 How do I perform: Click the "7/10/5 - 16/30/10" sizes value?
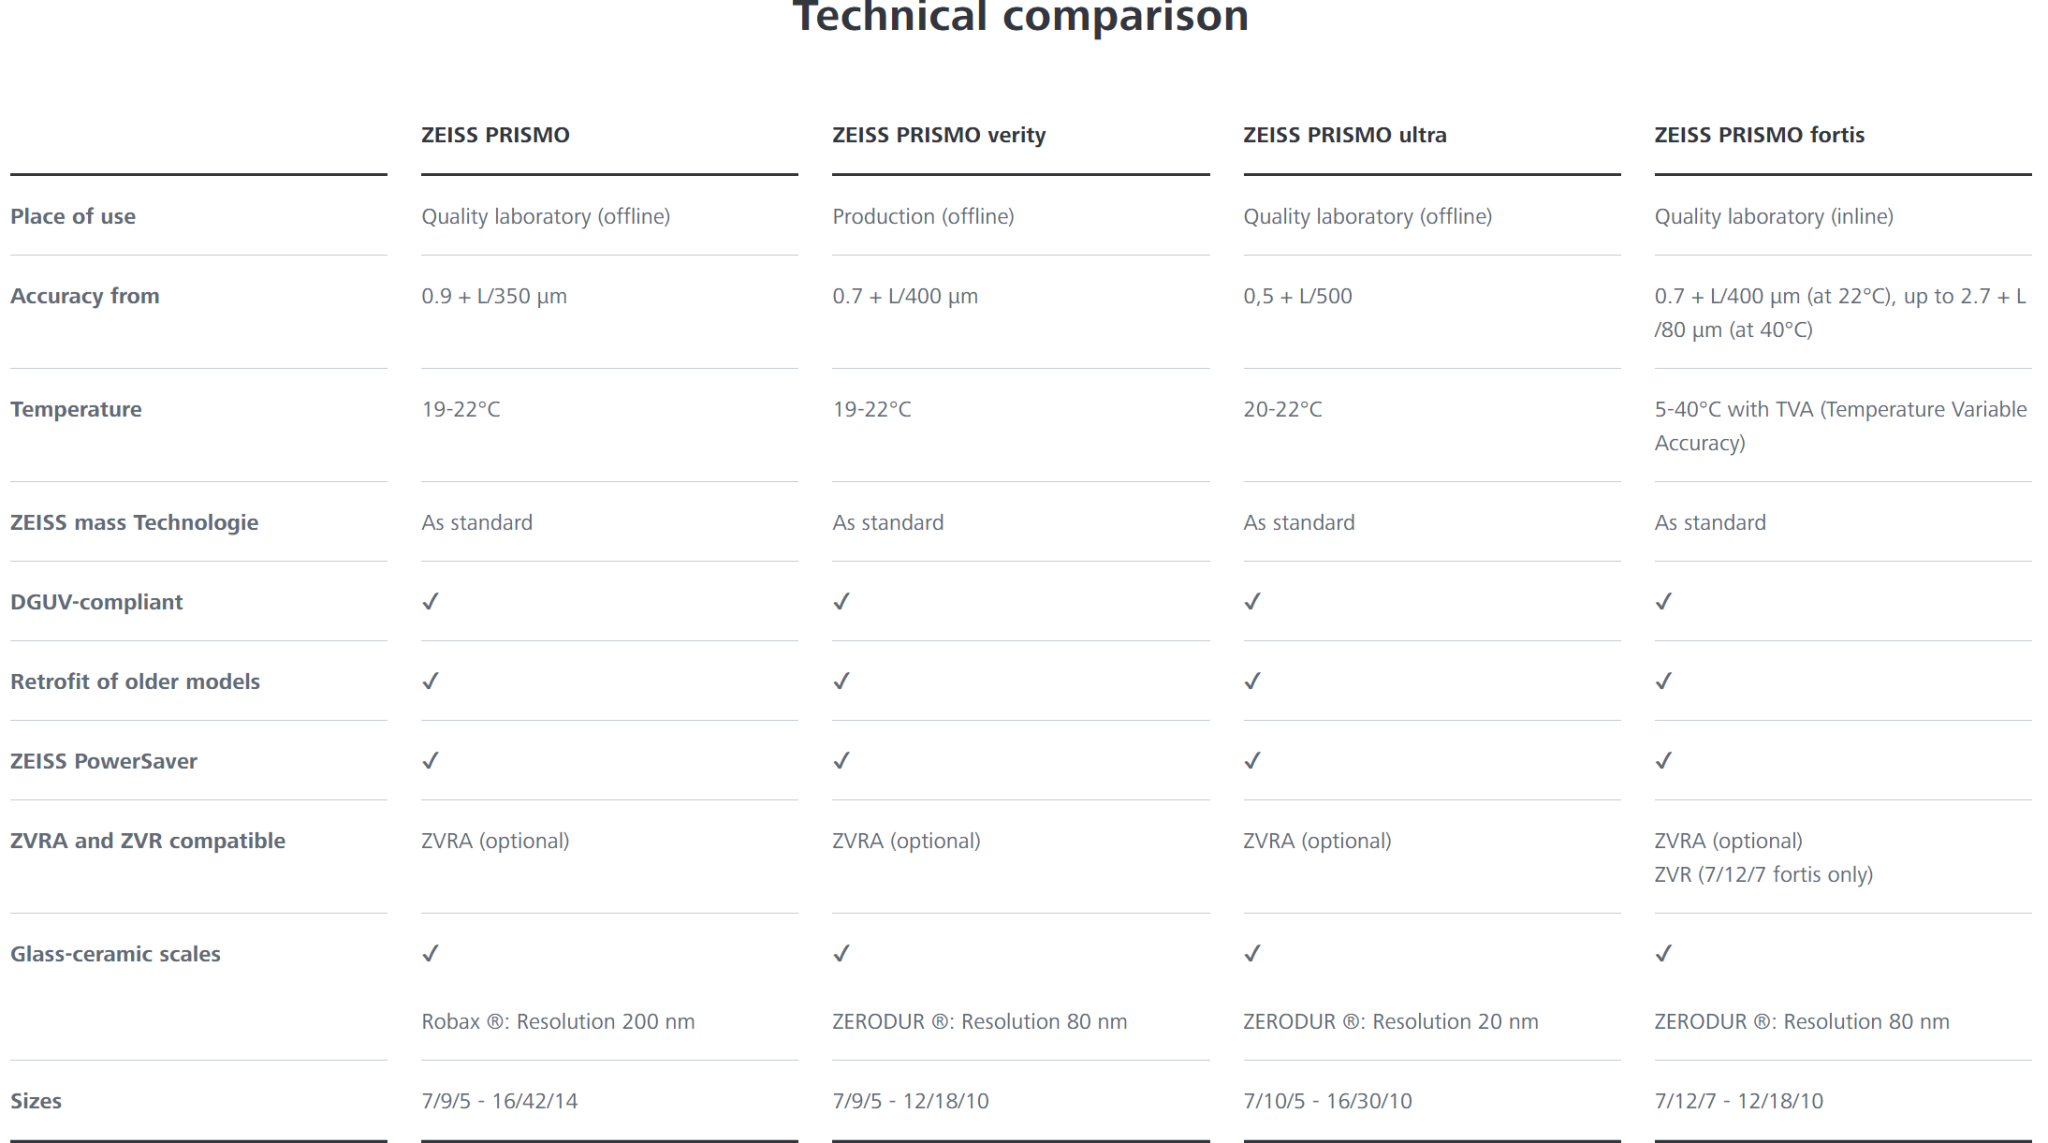tap(1327, 1101)
